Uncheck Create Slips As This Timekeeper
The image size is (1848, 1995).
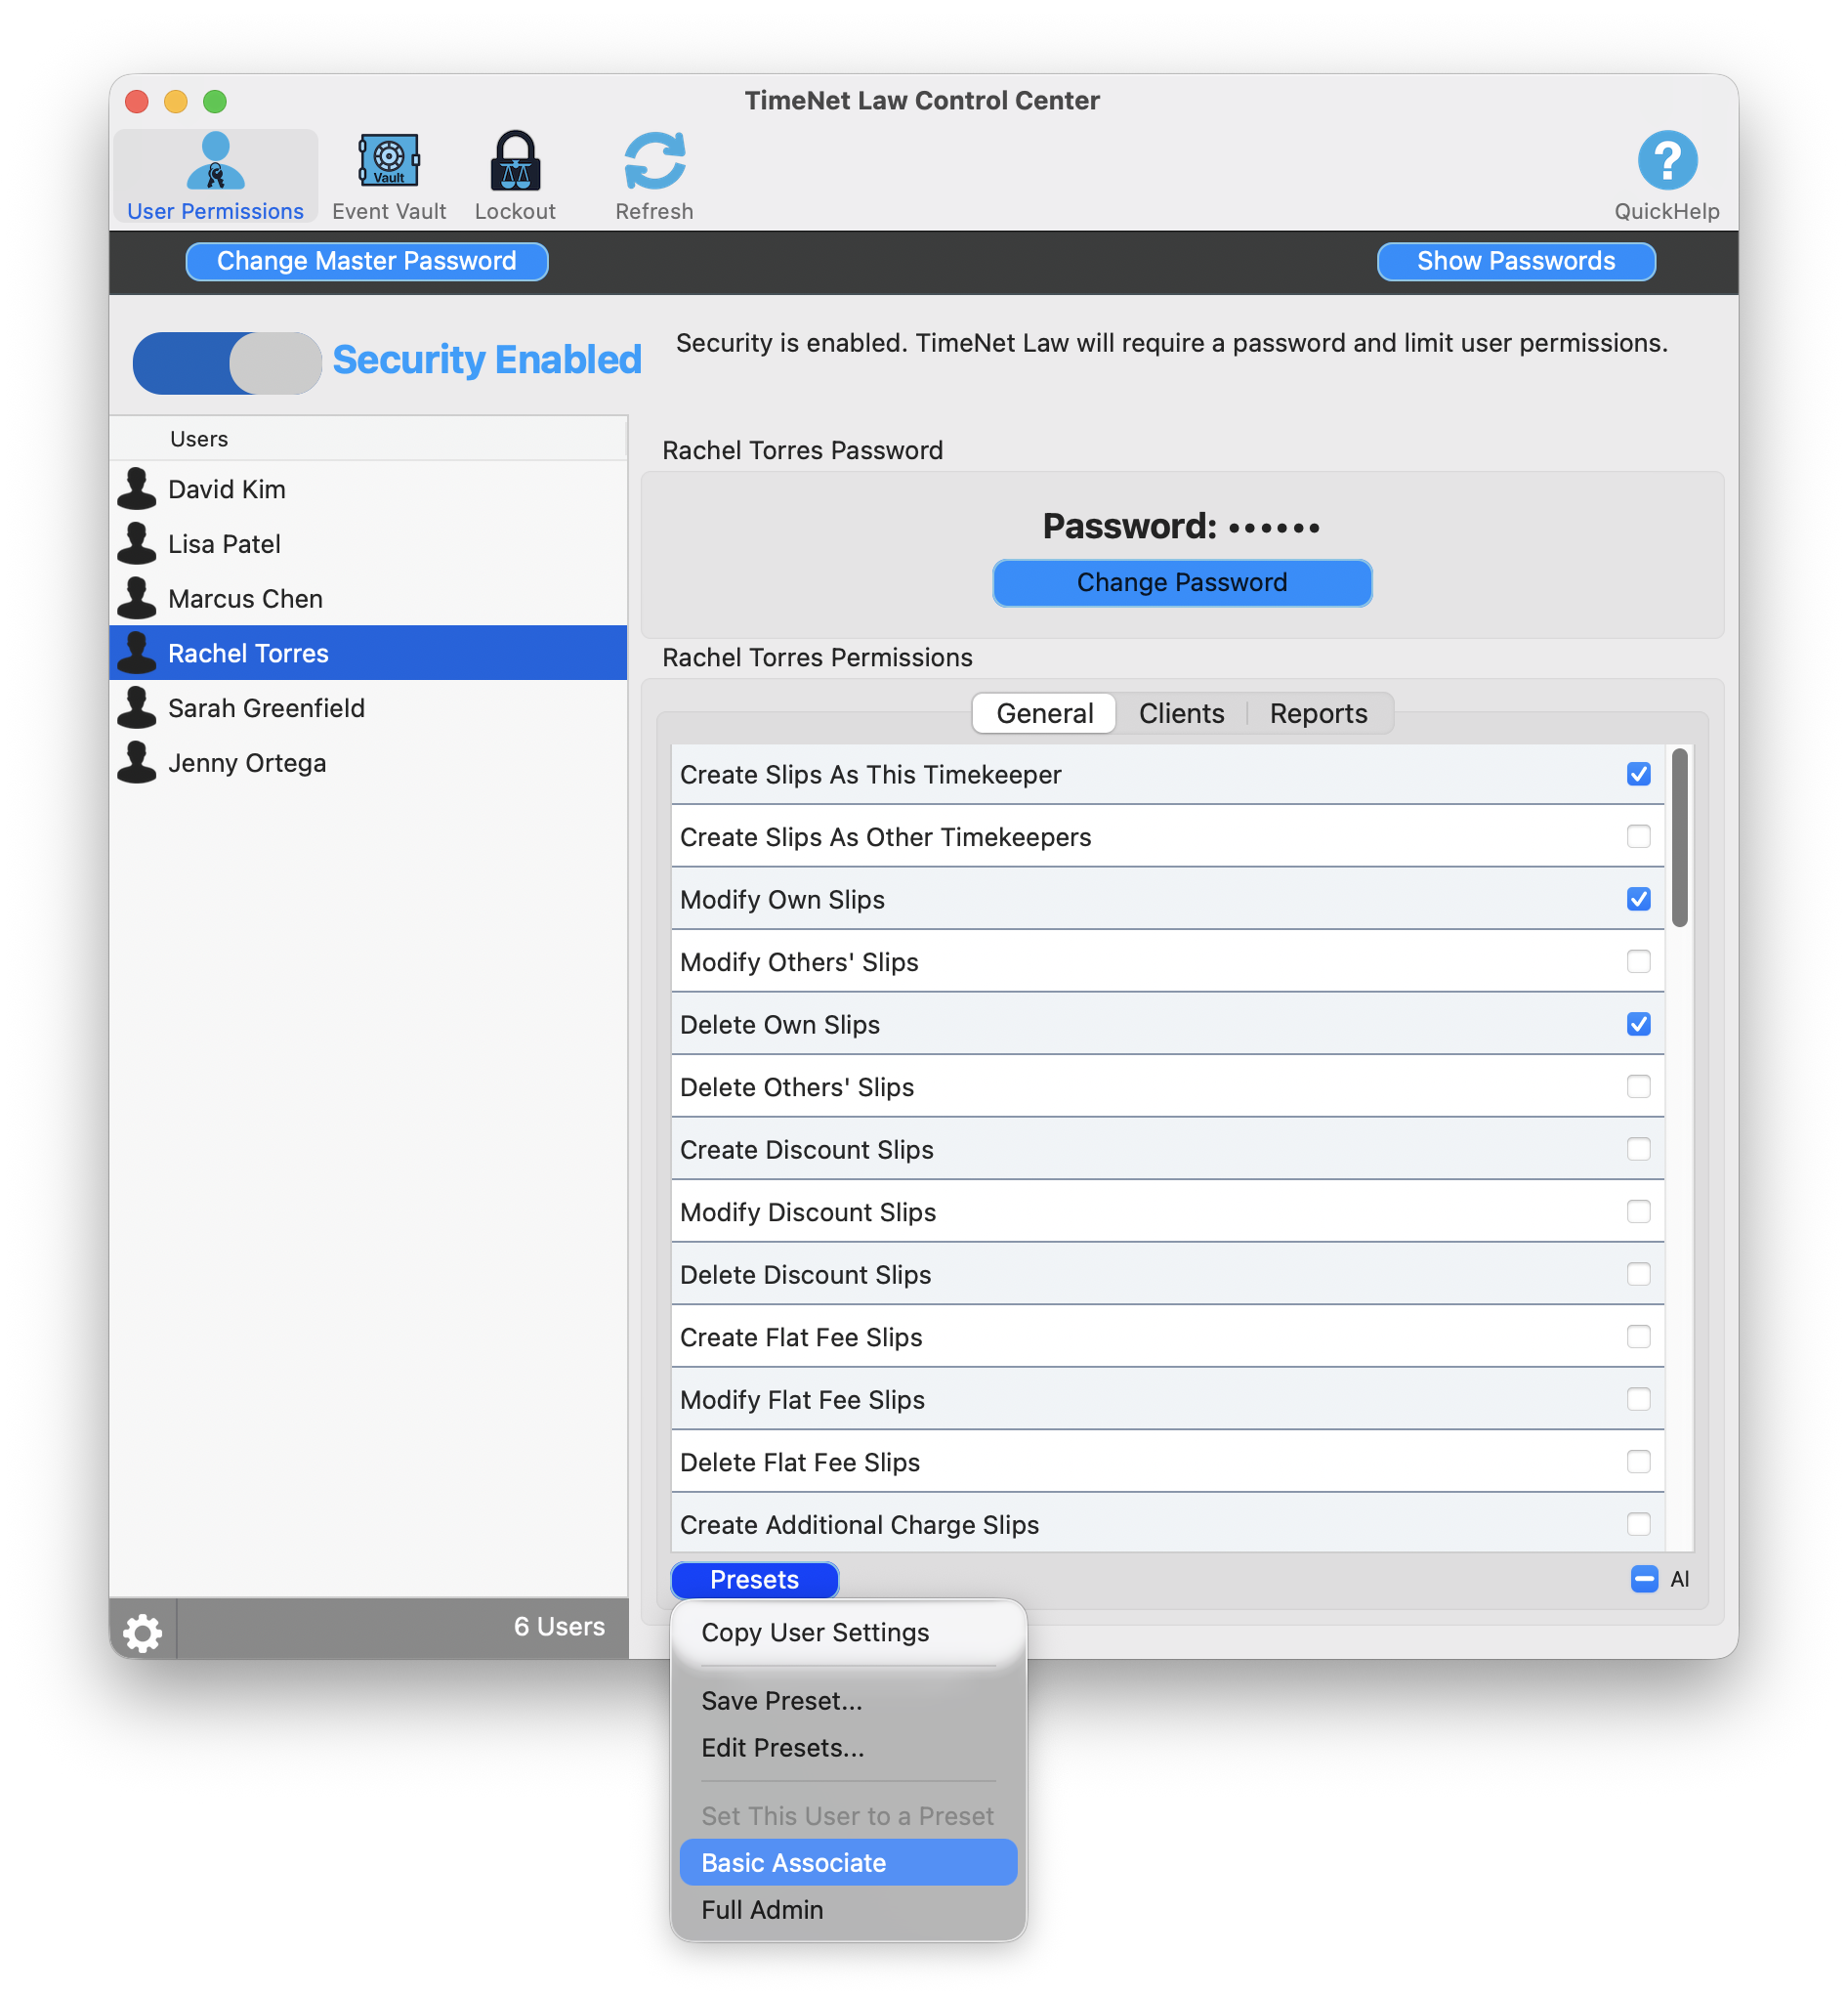coord(1638,774)
